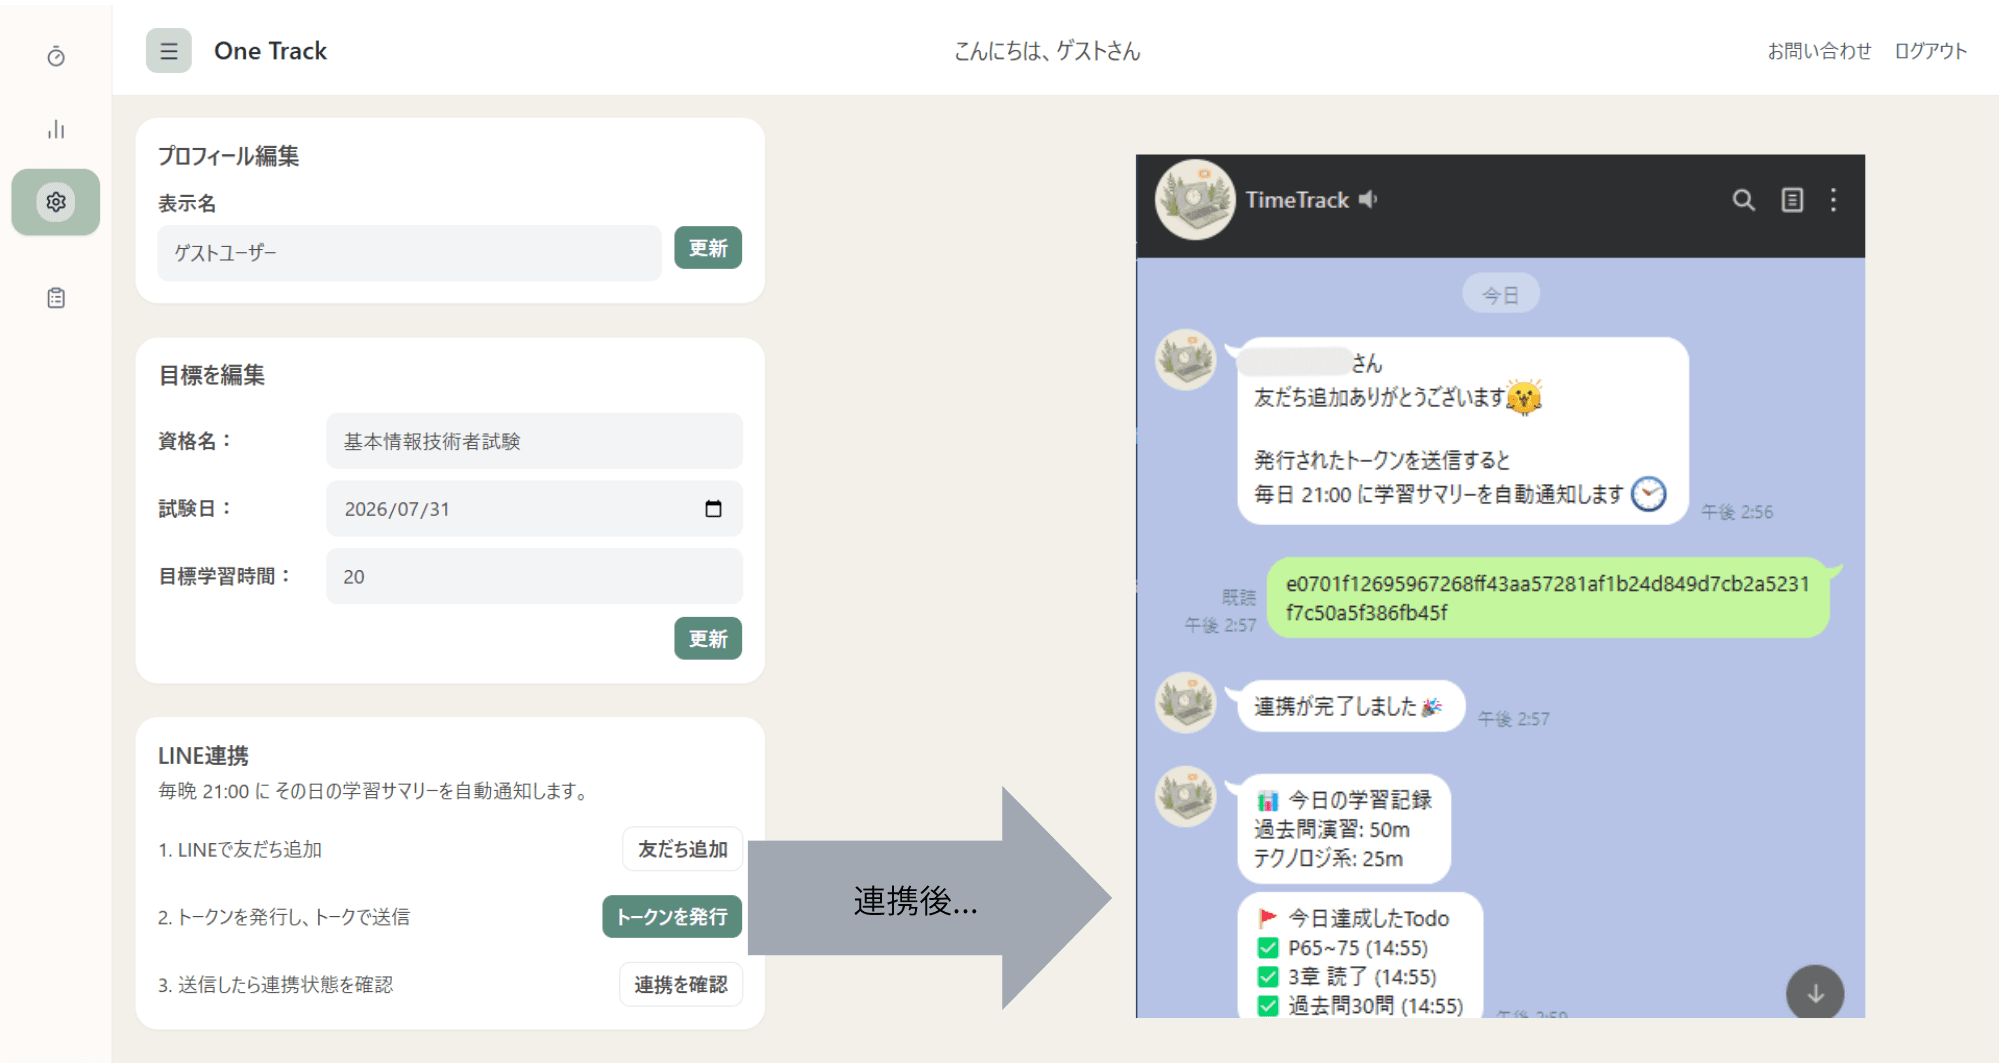
Task: Click the トークンを発行 button
Action: click(x=672, y=917)
